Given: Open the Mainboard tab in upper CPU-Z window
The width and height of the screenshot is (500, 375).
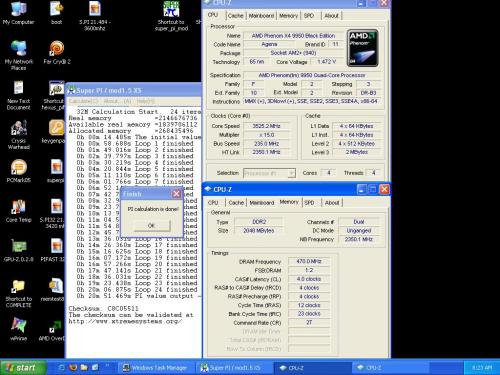Looking at the screenshot, I should point(261,15).
